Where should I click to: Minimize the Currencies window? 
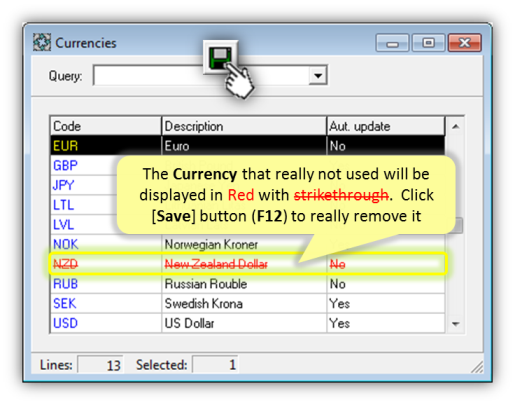click(392, 43)
